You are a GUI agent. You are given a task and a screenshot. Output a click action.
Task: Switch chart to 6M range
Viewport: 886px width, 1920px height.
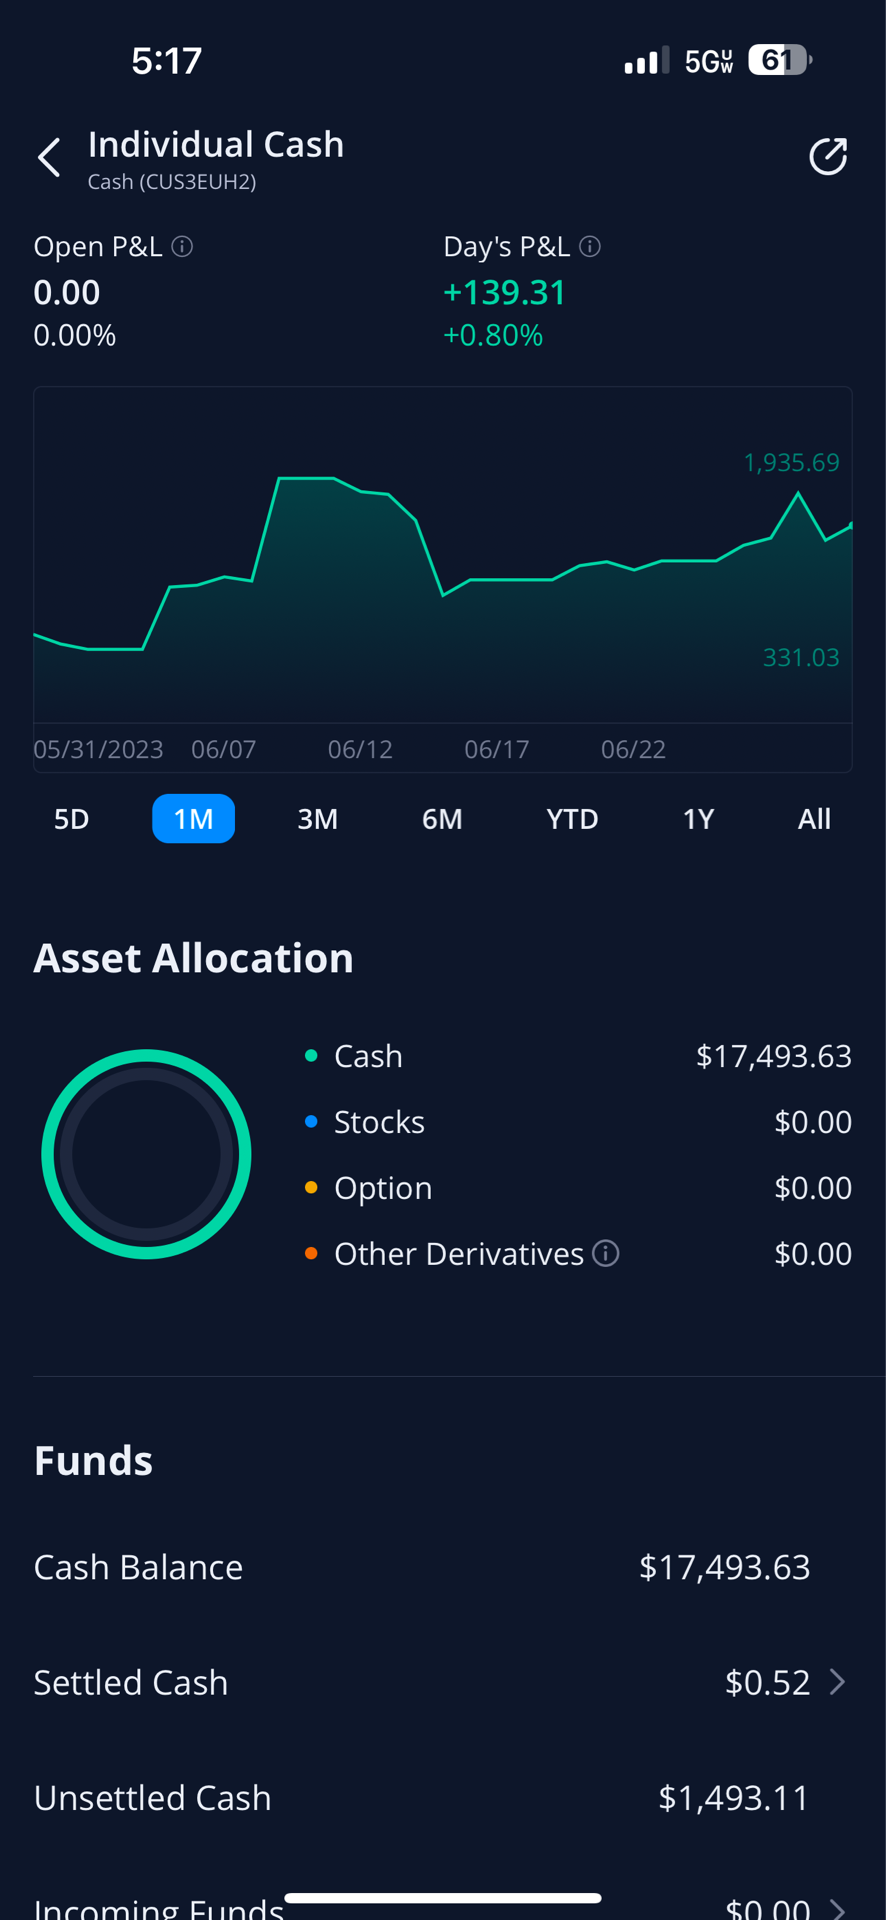tap(442, 819)
